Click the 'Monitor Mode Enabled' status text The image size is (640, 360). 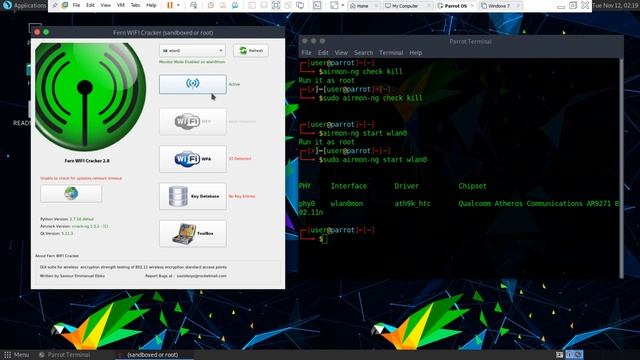[192, 62]
